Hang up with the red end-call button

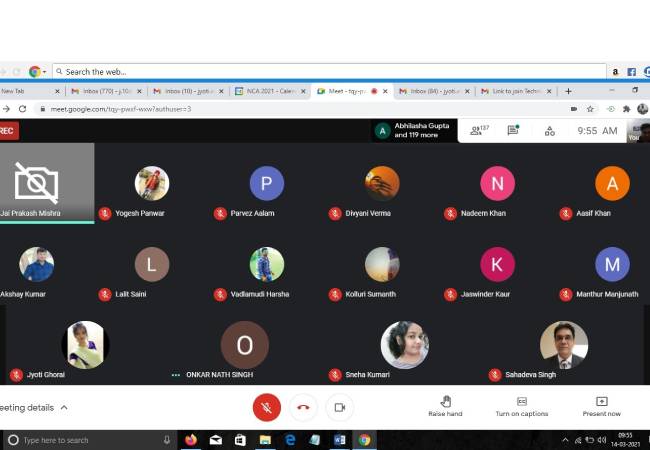coord(303,407)
